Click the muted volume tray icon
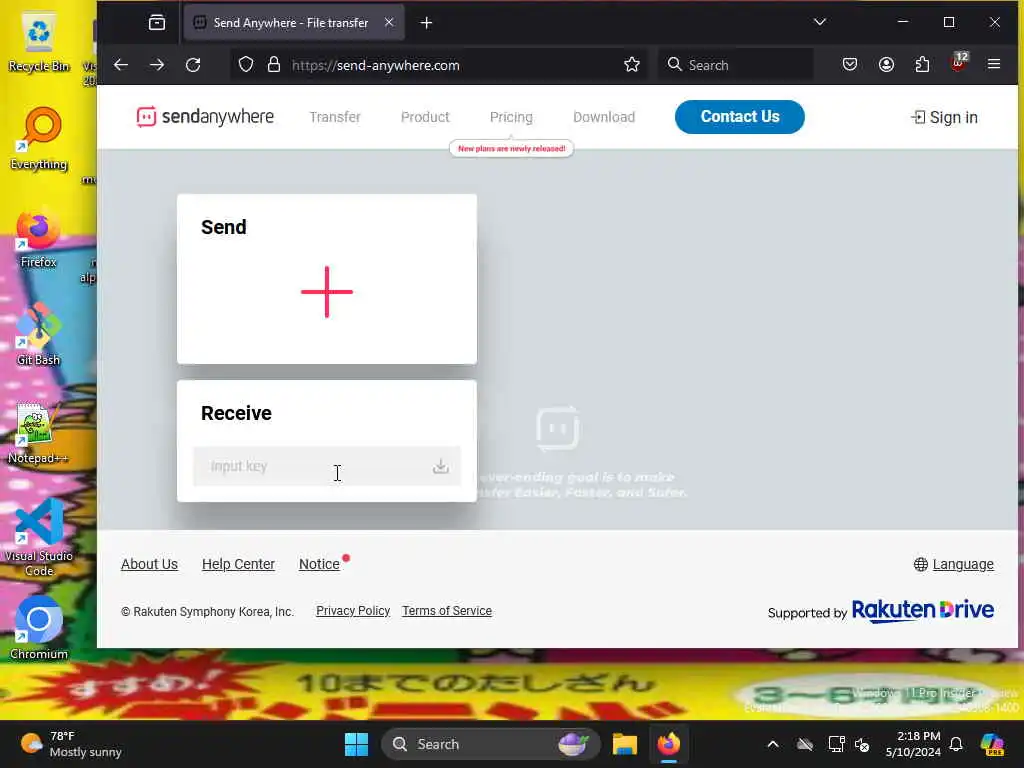Viewport: 1024px width, 768px height. coord(863,744)
